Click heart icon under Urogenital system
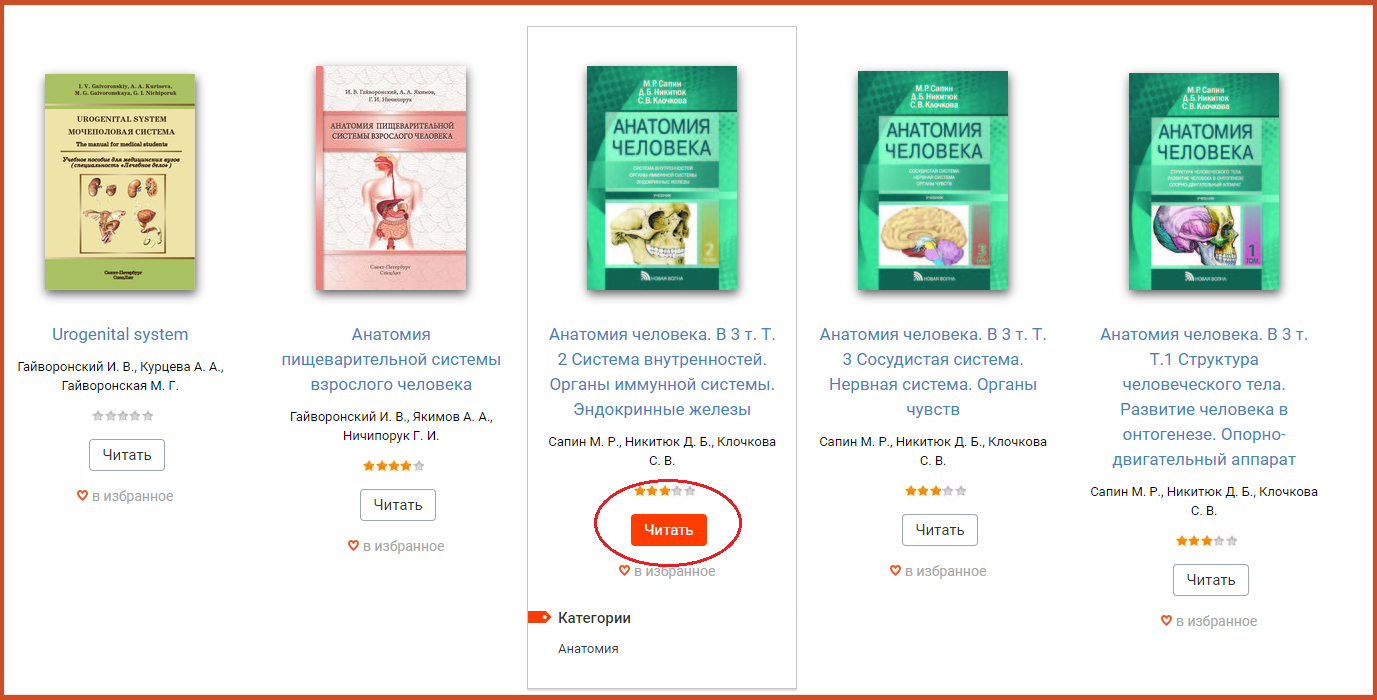Viewport: 1377px width, 700px height. [83, 496]
